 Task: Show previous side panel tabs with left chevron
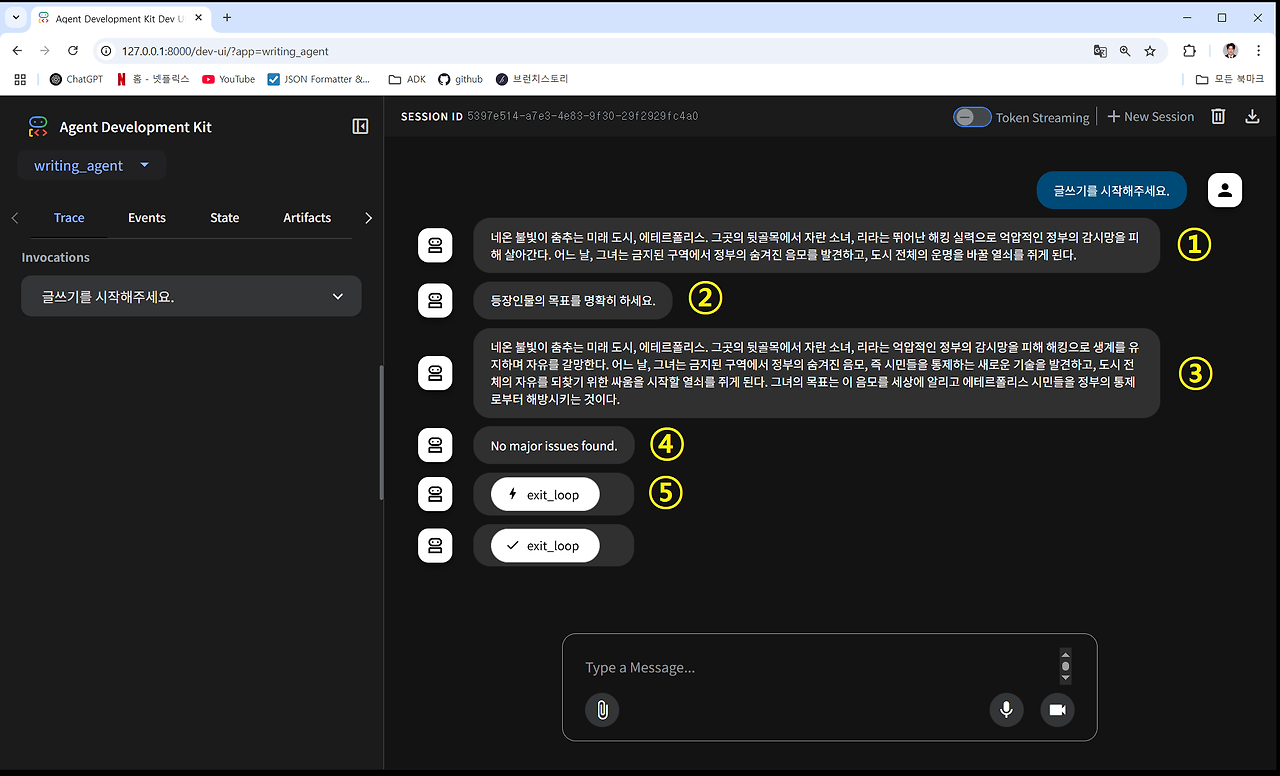pyautogui.click(x=14, y=218)
